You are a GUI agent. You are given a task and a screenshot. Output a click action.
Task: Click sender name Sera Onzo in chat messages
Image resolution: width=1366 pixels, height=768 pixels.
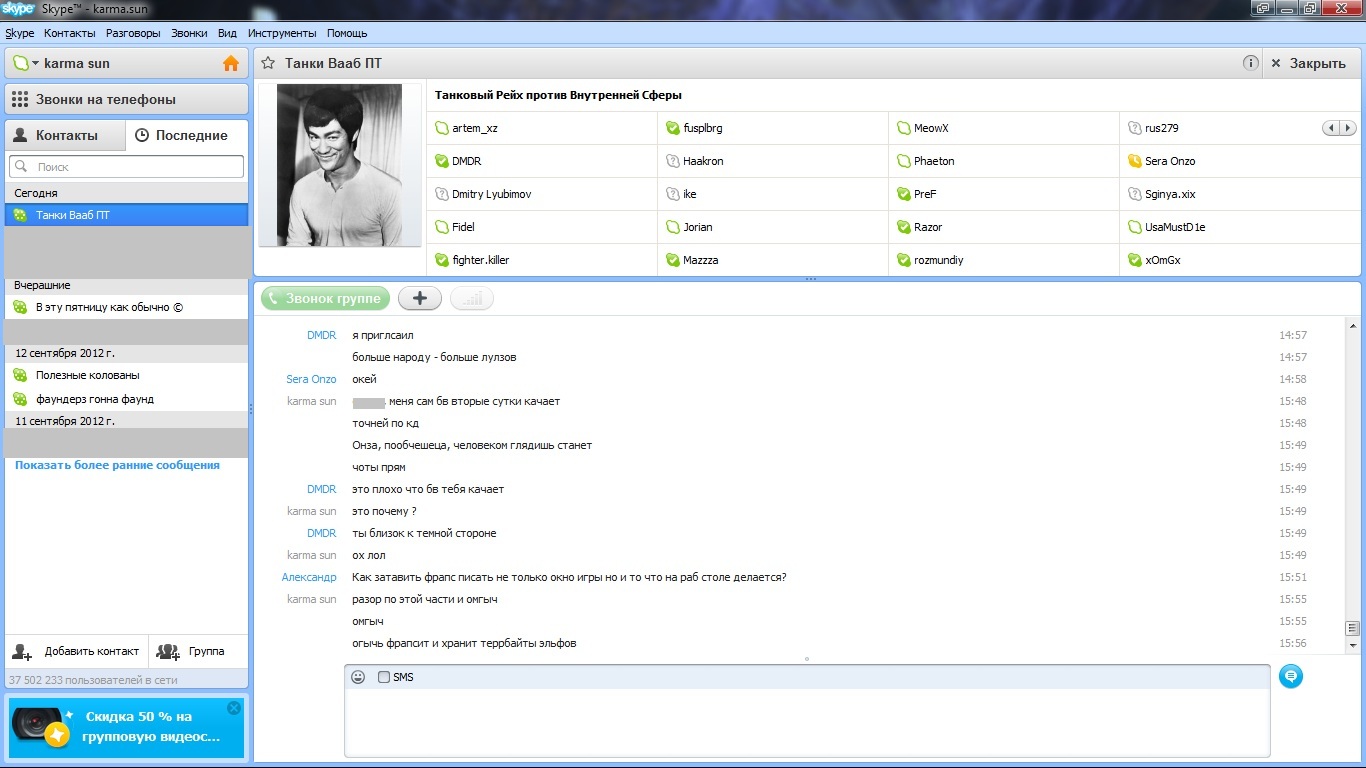point(311,379)
